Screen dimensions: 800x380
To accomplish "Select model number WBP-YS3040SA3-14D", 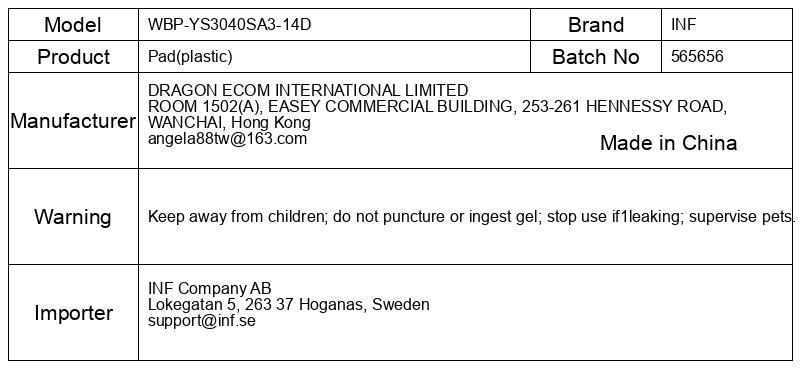I will click(229, 24).
